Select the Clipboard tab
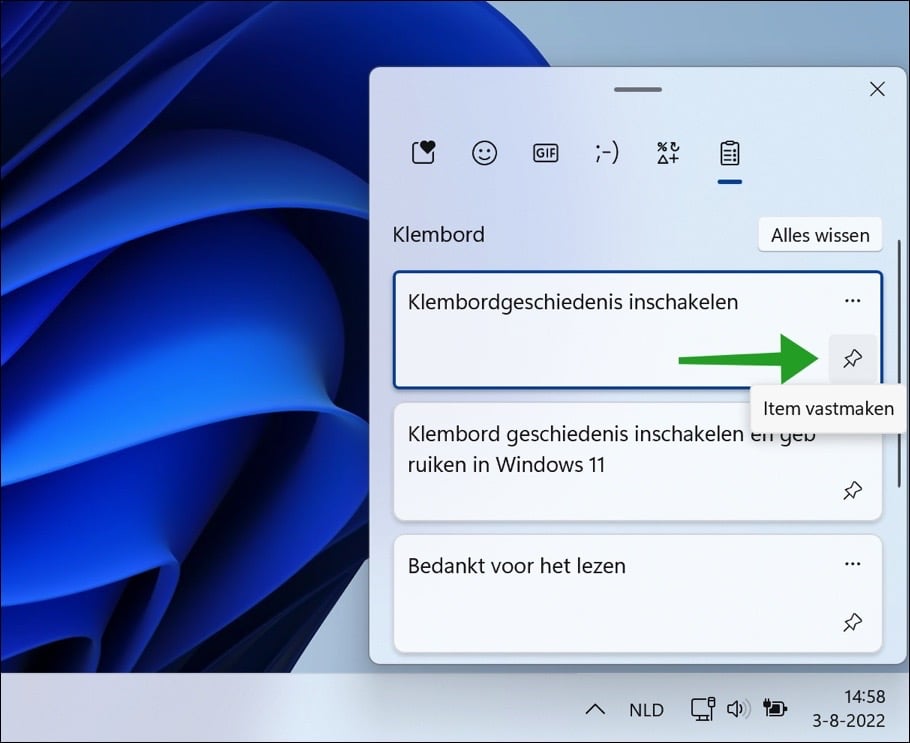The height and width of the screenshot is (743, 910). tap(729, 152)
